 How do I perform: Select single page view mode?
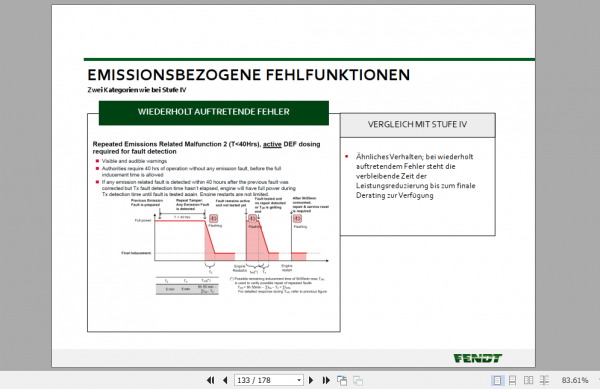497,380
